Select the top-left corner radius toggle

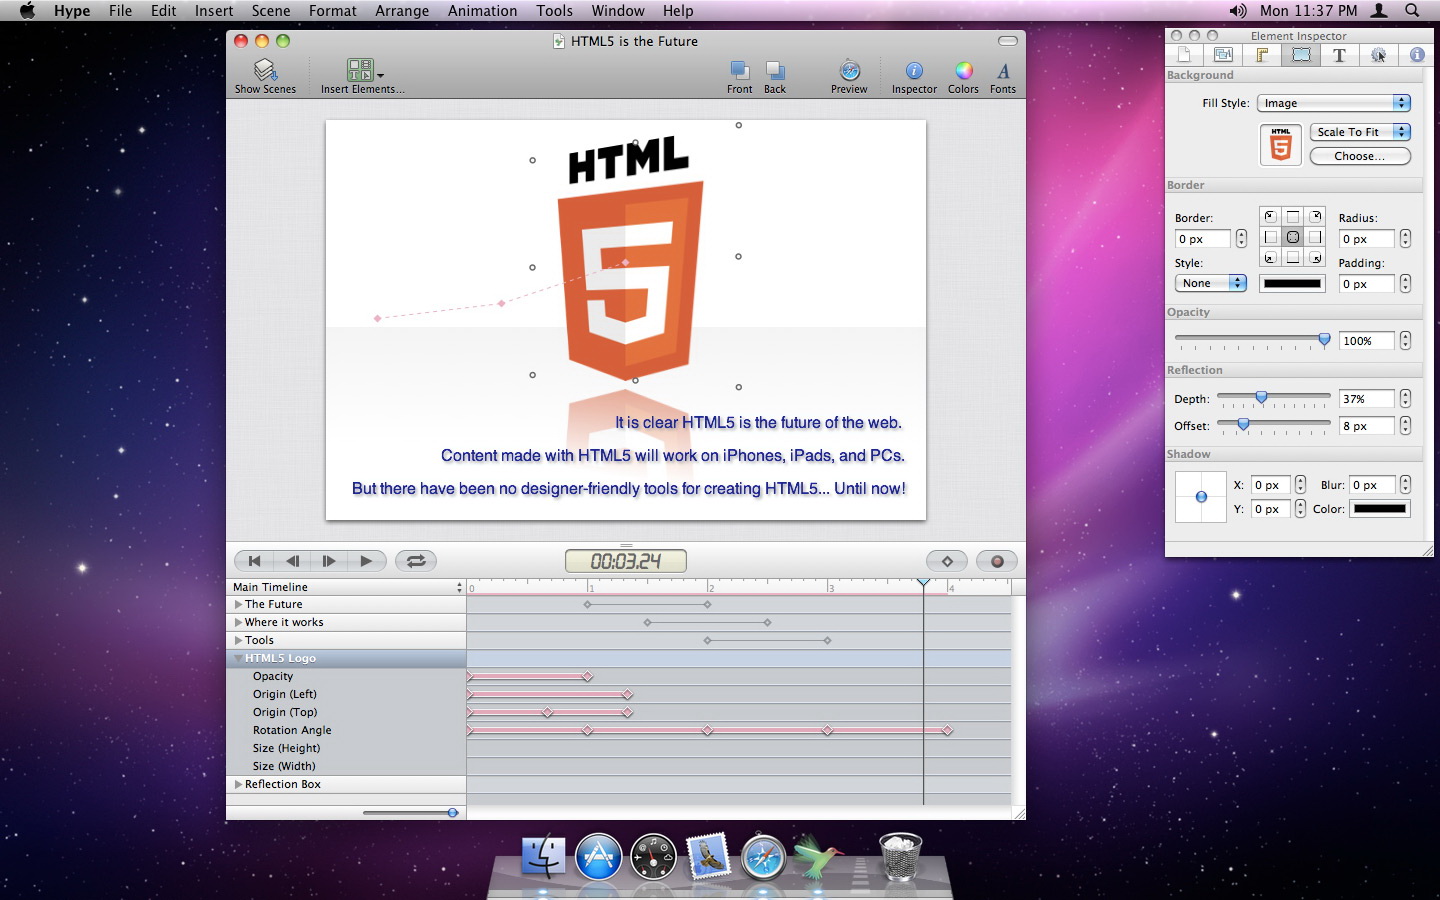pyautogui.click(x=1270, y=216)
